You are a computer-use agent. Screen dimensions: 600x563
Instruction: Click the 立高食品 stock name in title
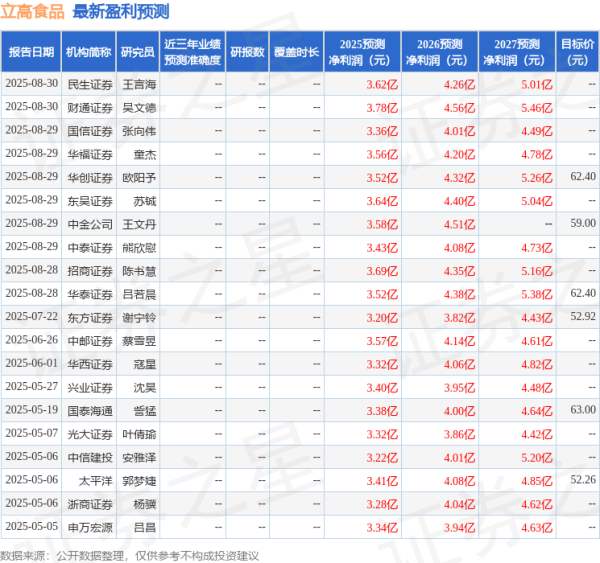(x=33, y=13)
